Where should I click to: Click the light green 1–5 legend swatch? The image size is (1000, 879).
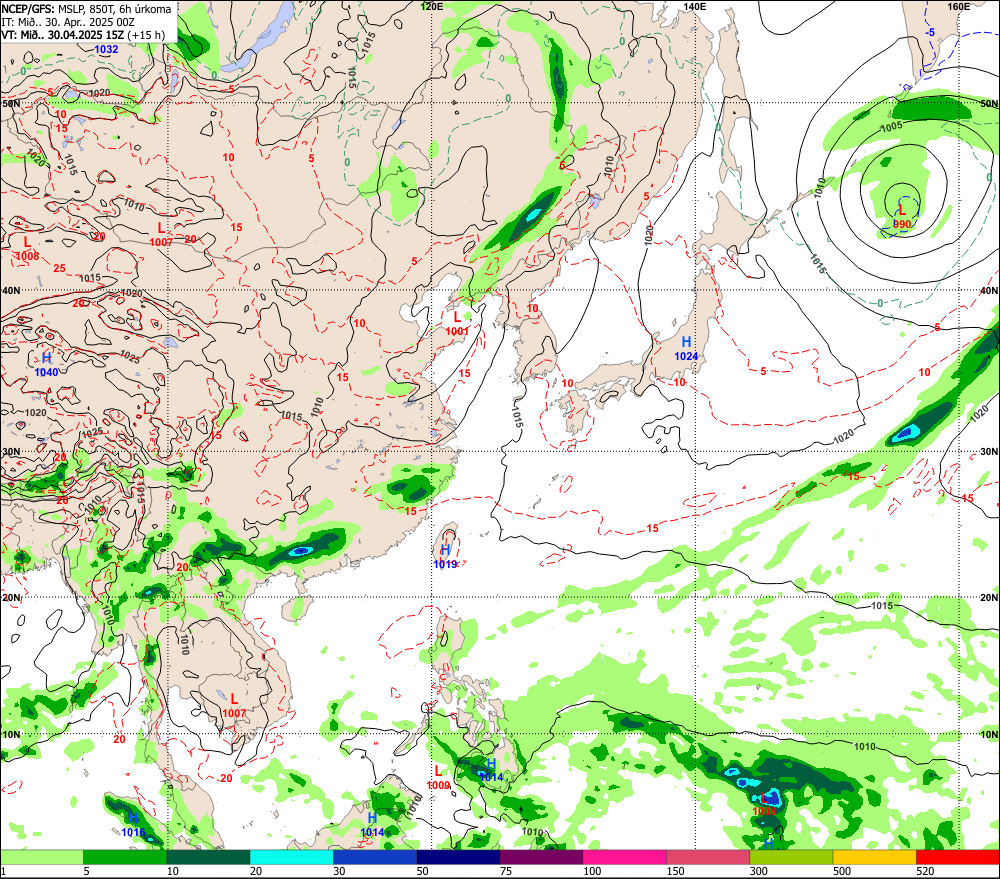point(41,857)
